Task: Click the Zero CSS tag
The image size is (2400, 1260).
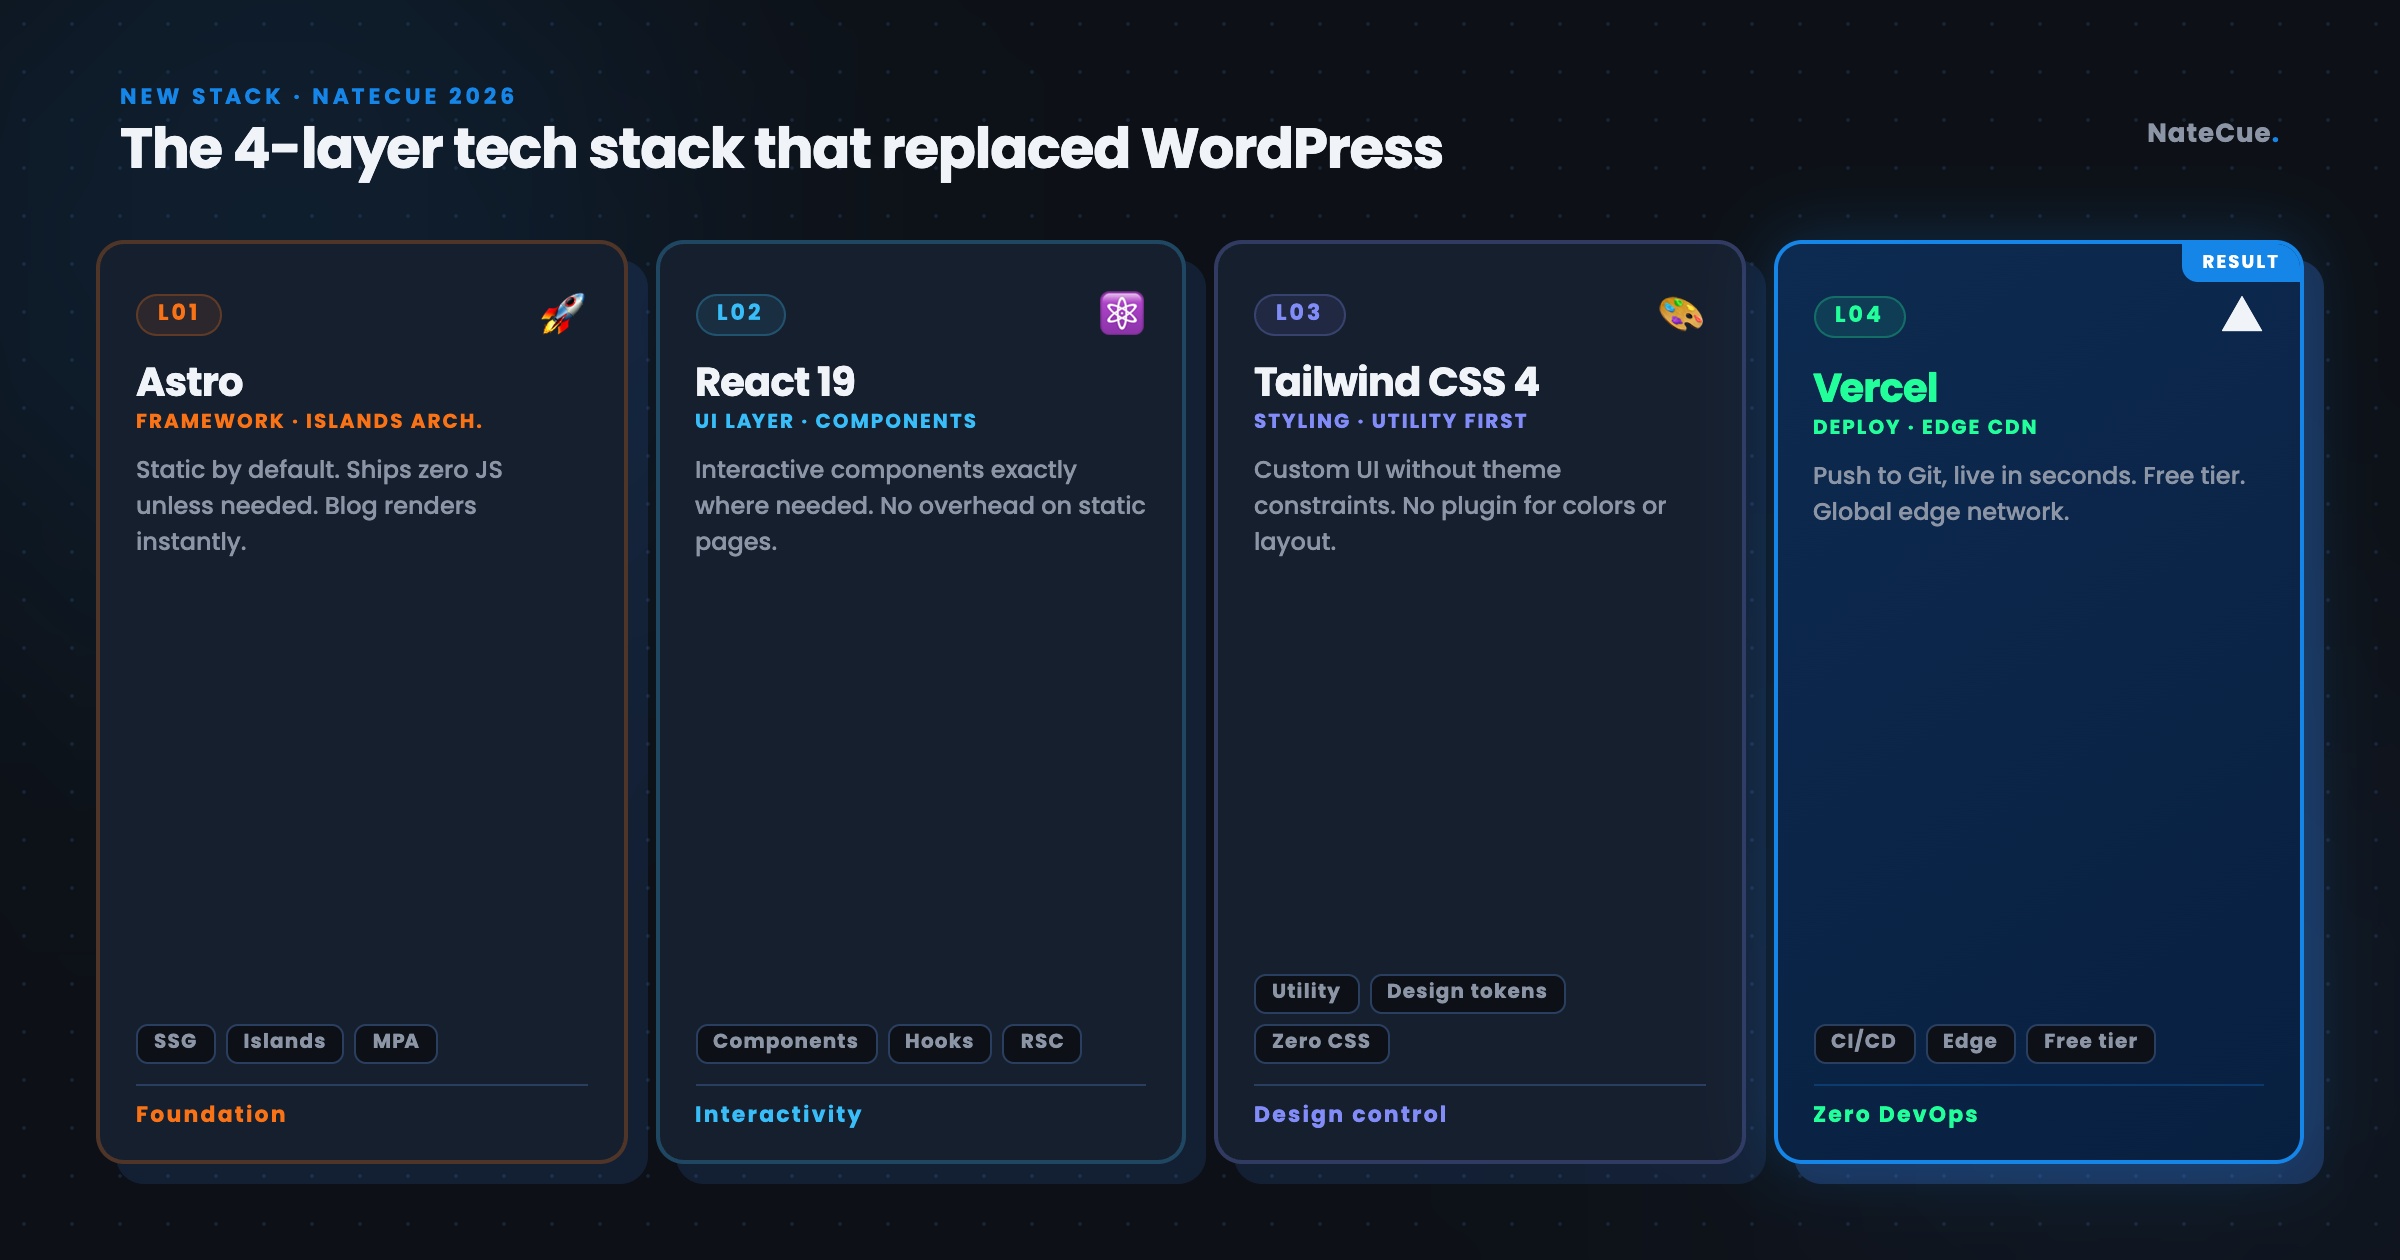Action: pos(1321,1043)
